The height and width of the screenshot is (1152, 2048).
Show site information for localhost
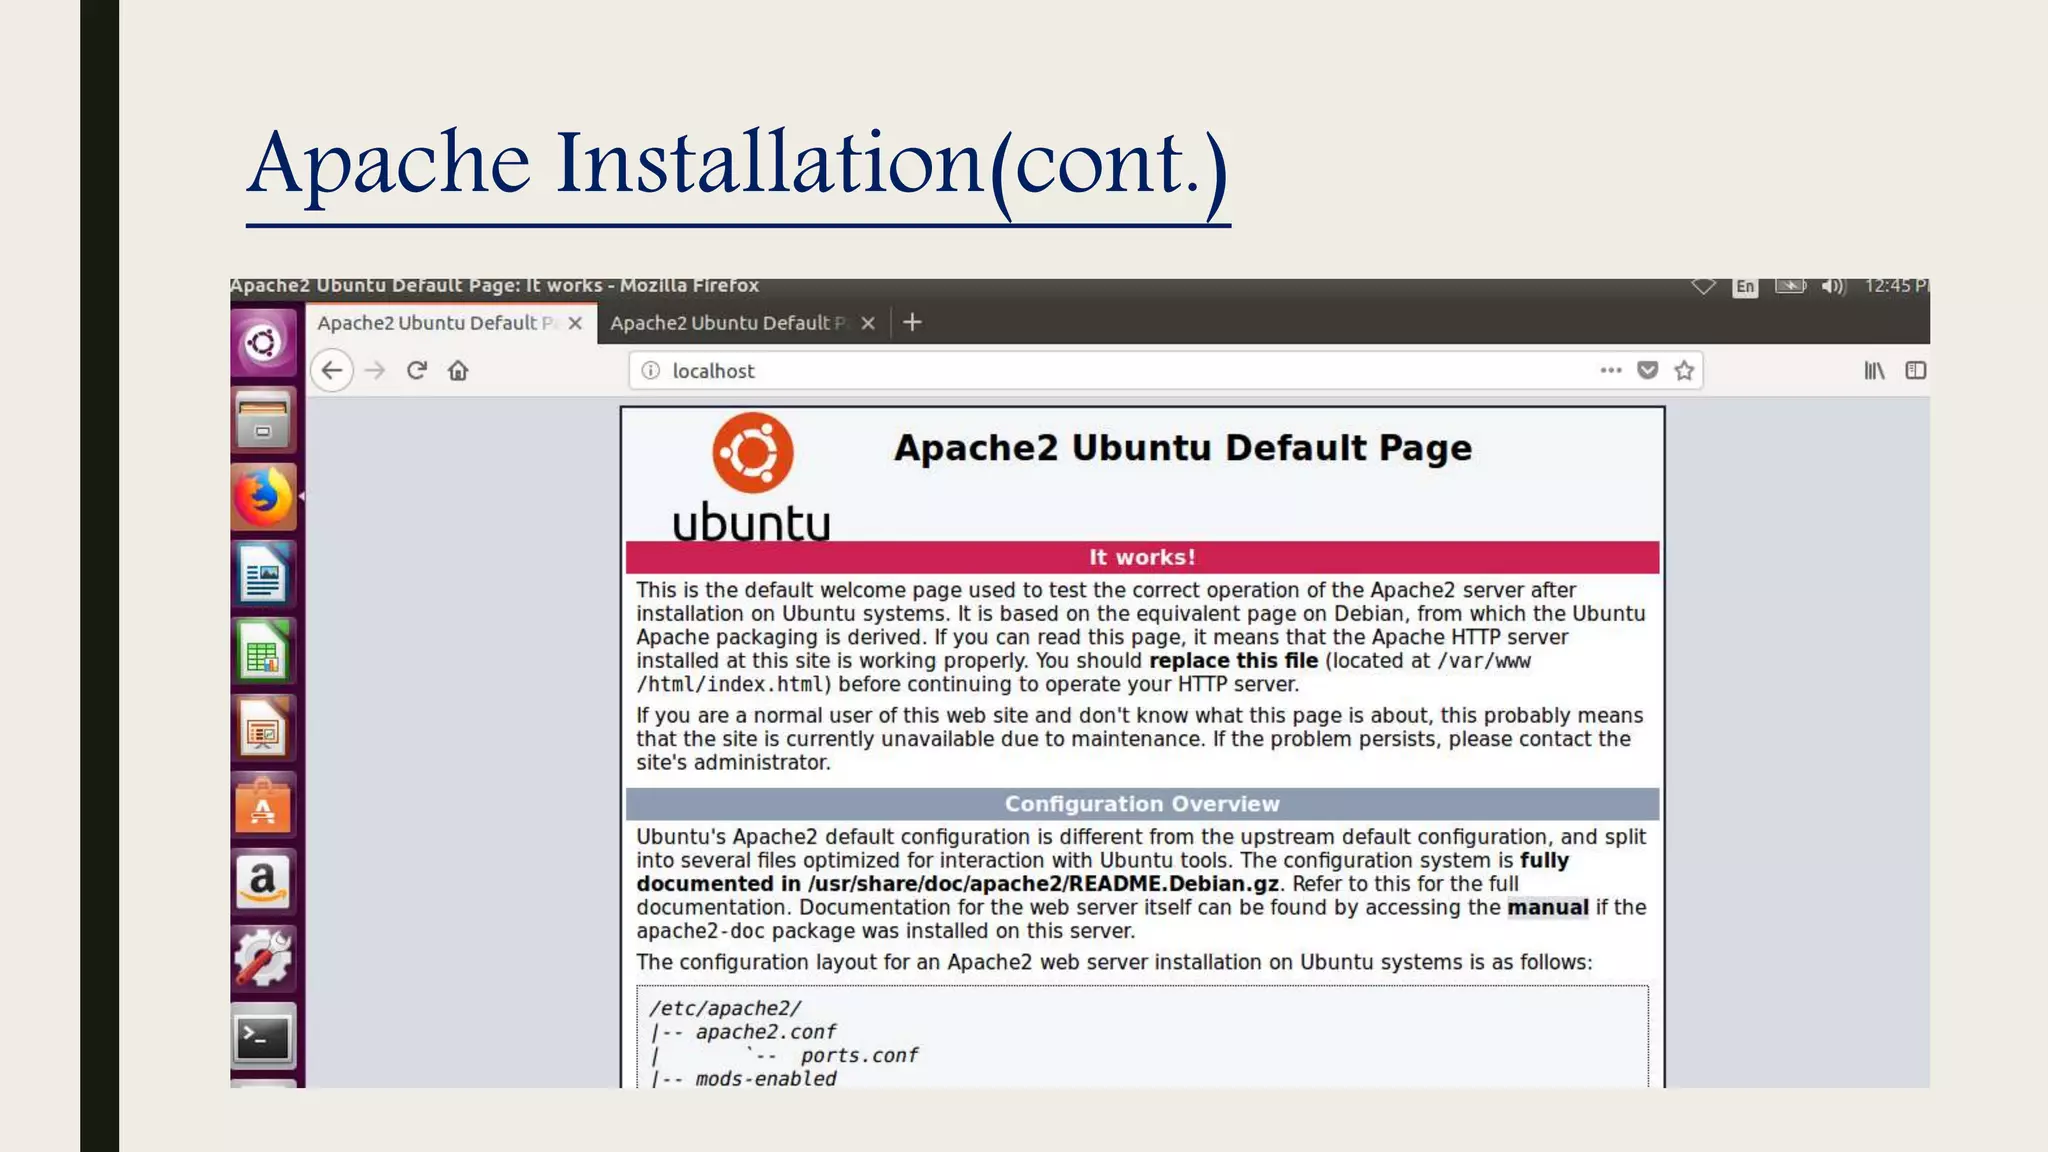tap(651, 371)
